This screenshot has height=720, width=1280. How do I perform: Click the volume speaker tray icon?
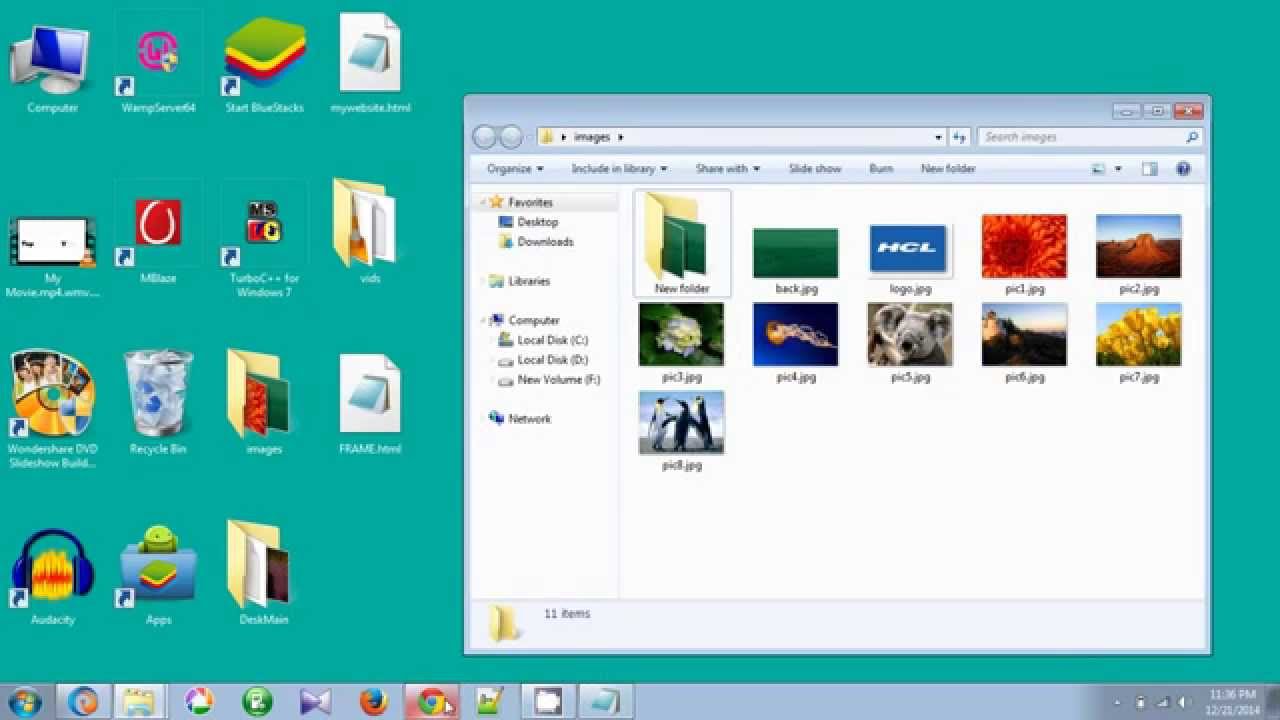point(1185,703)
